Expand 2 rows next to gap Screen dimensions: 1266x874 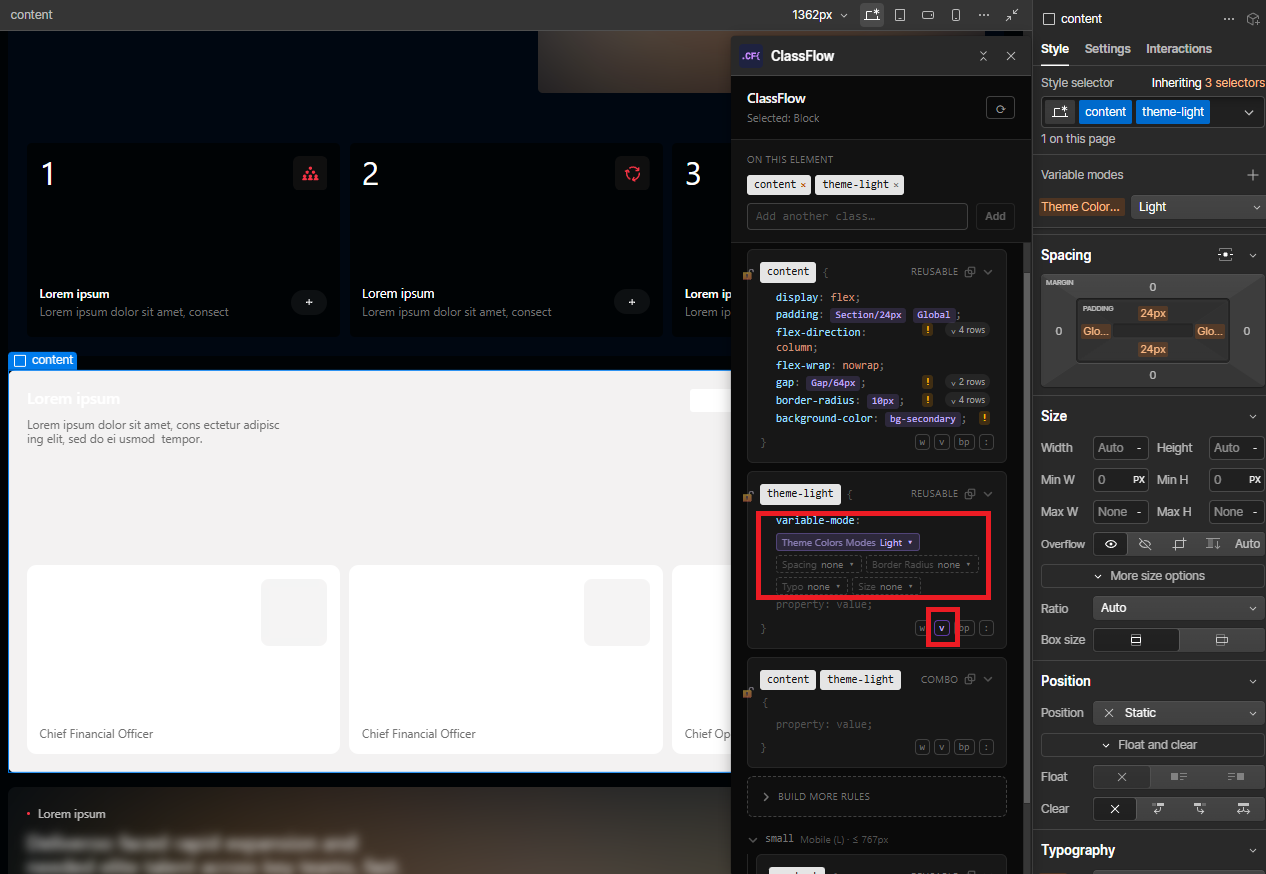pos(966,382)
